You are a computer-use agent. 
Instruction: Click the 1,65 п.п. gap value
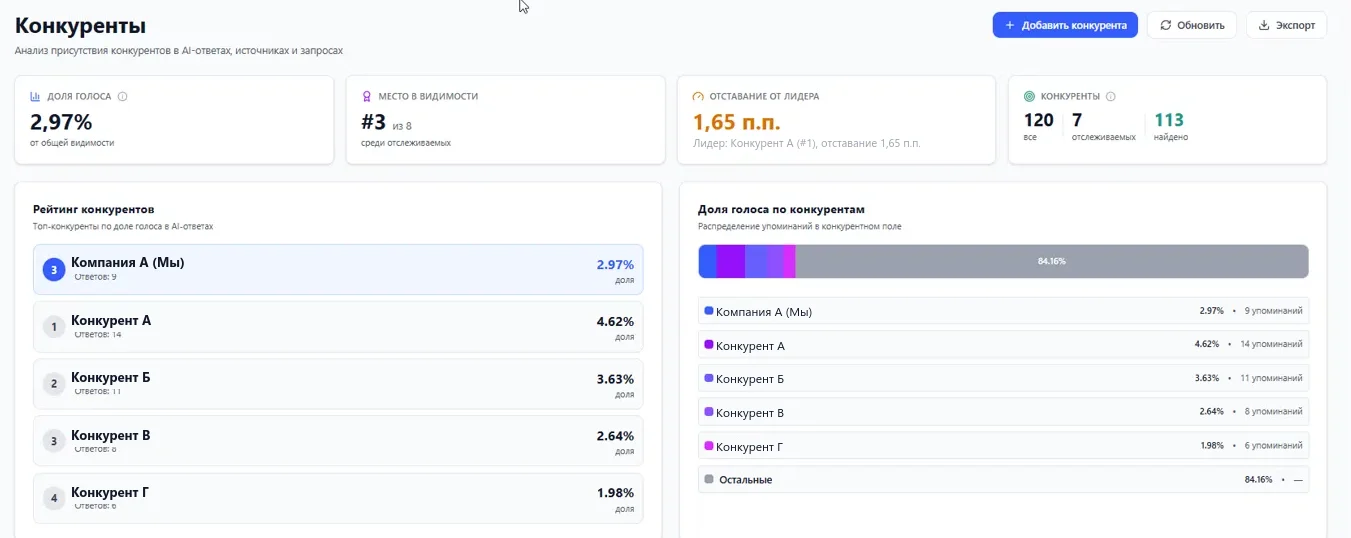point(737,122)
